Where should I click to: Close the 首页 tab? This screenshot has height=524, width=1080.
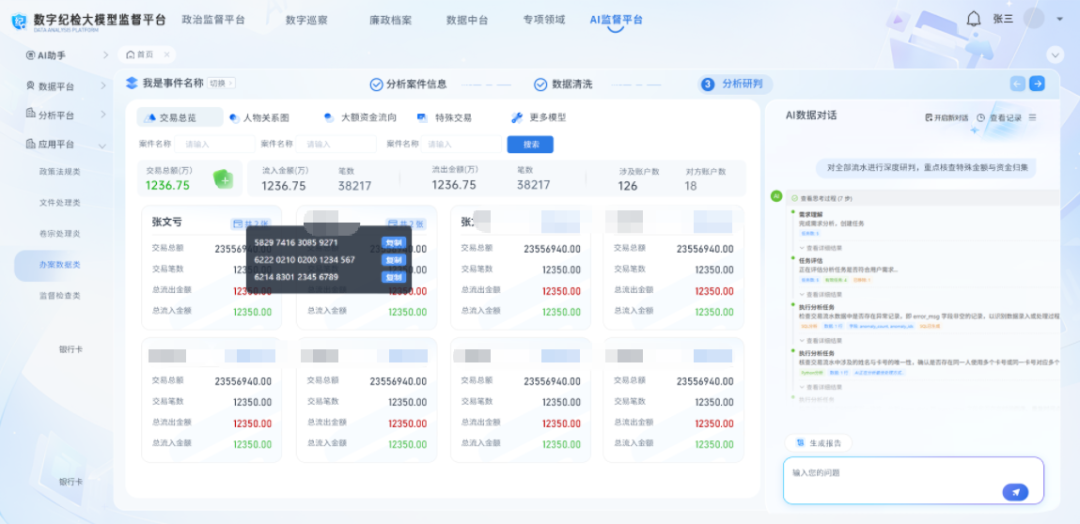[166, 54]
